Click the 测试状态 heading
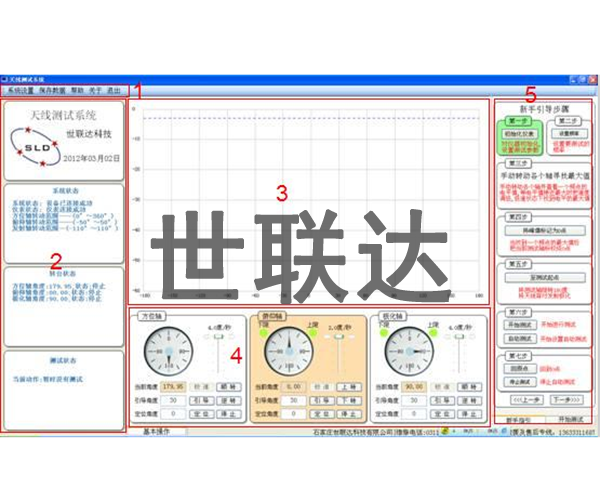Viewport: 600px width, 488px height. pyautogui.click(x=63, y=361)
